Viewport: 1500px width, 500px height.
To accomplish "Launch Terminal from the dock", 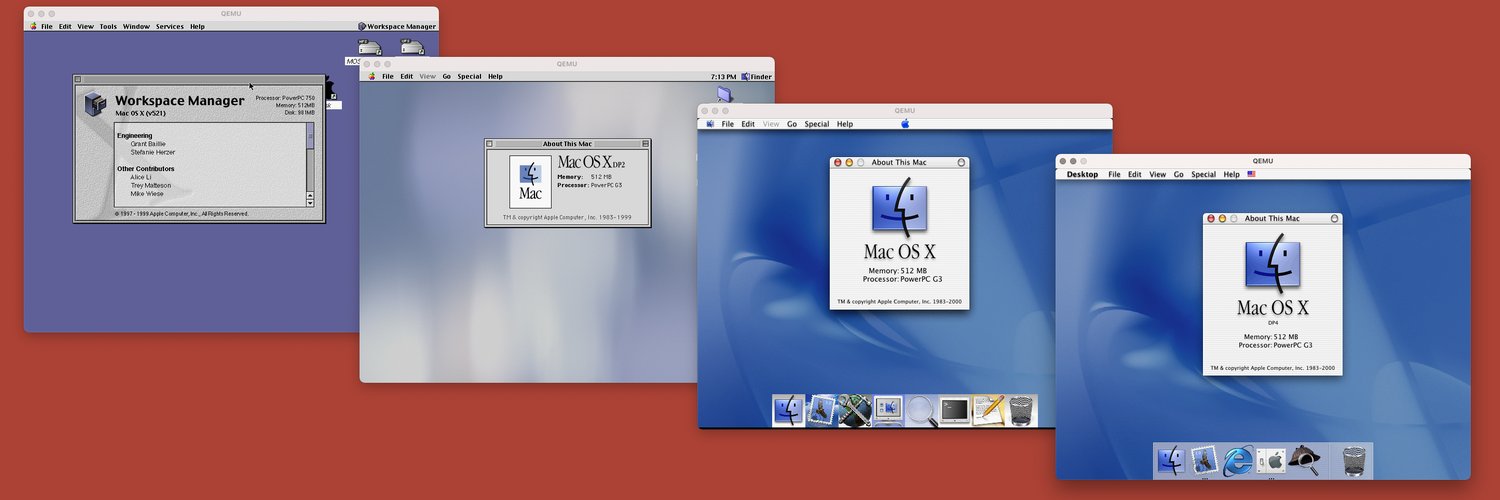I will (954, 410).
